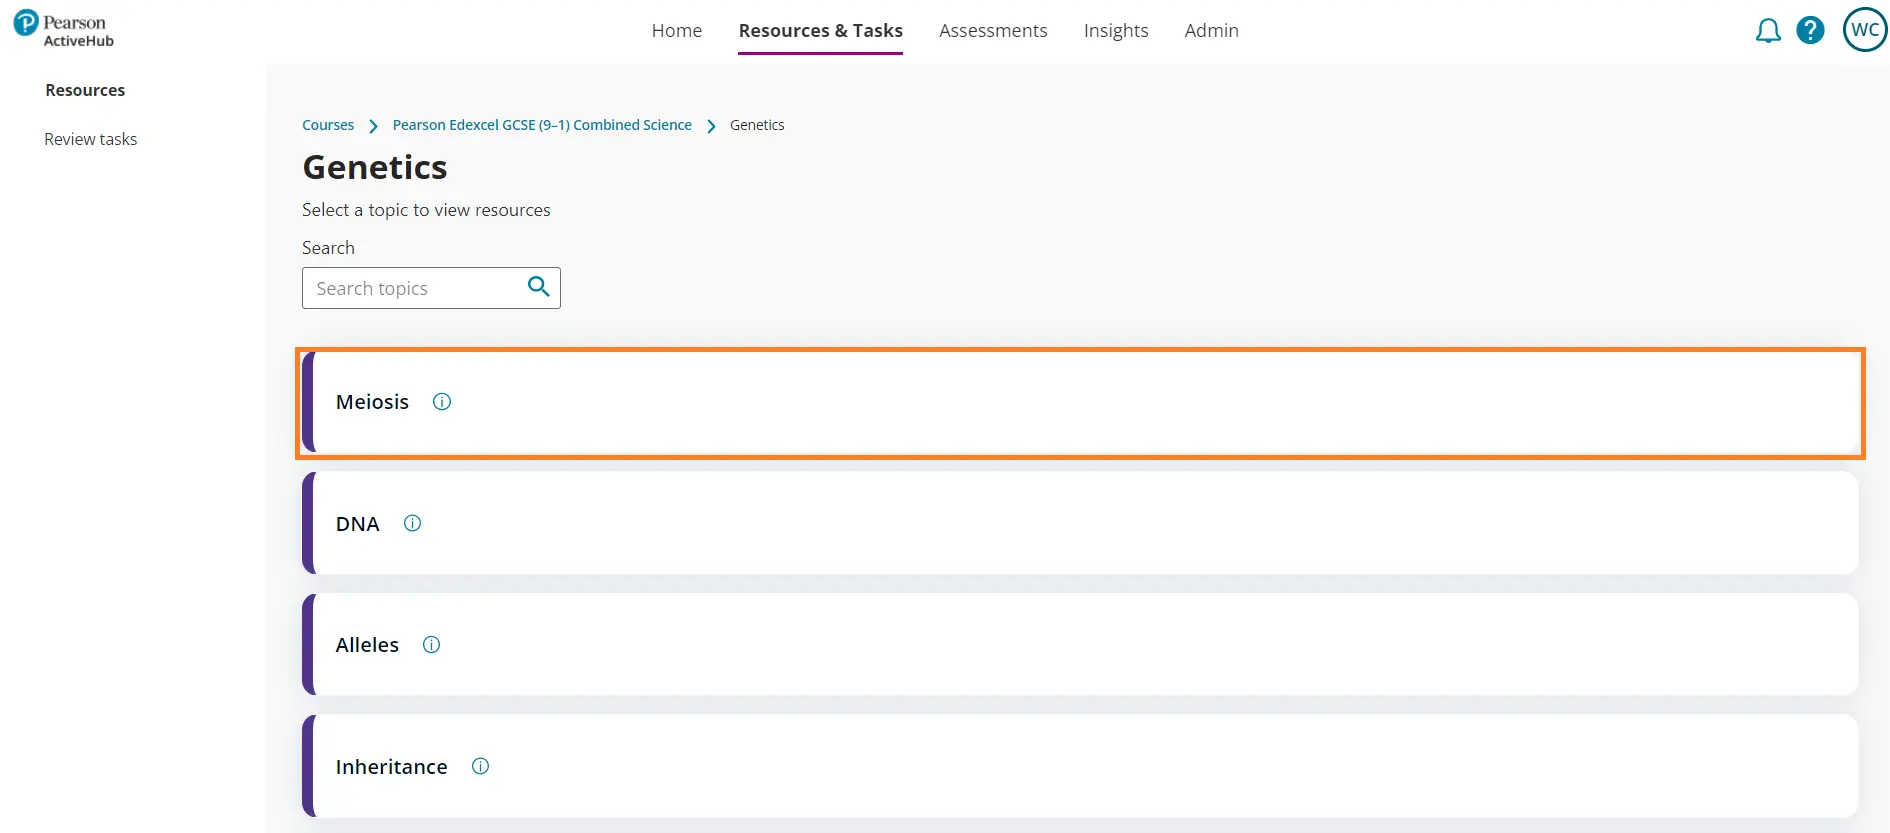The image size is (1890, 833).
Task: Open the help question mark icon
Action: click(x=1810, y=31)
